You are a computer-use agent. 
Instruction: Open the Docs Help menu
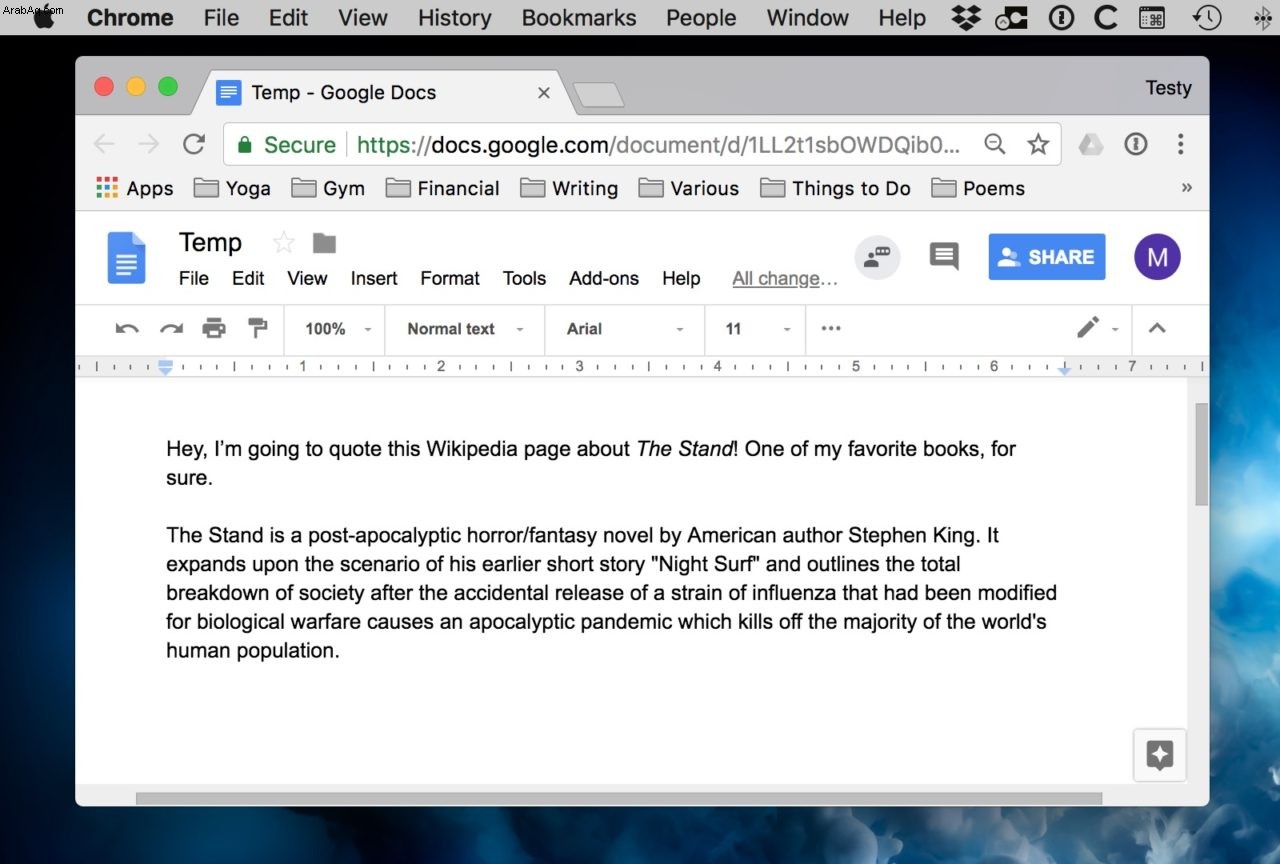pos(681,278)
